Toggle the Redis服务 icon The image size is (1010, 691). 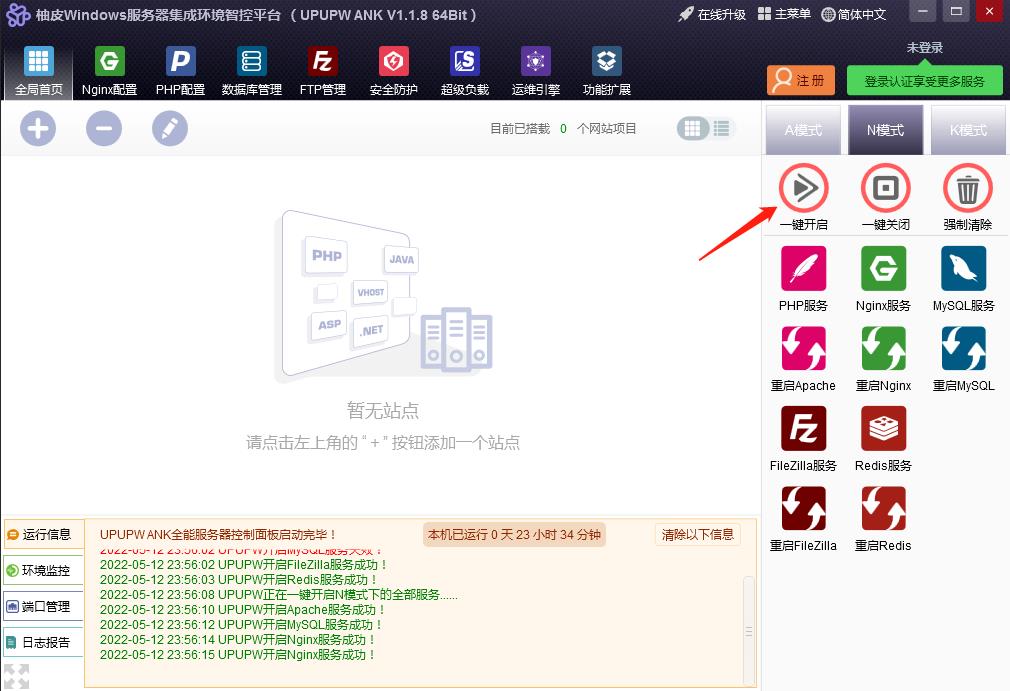tap(883, 428)
